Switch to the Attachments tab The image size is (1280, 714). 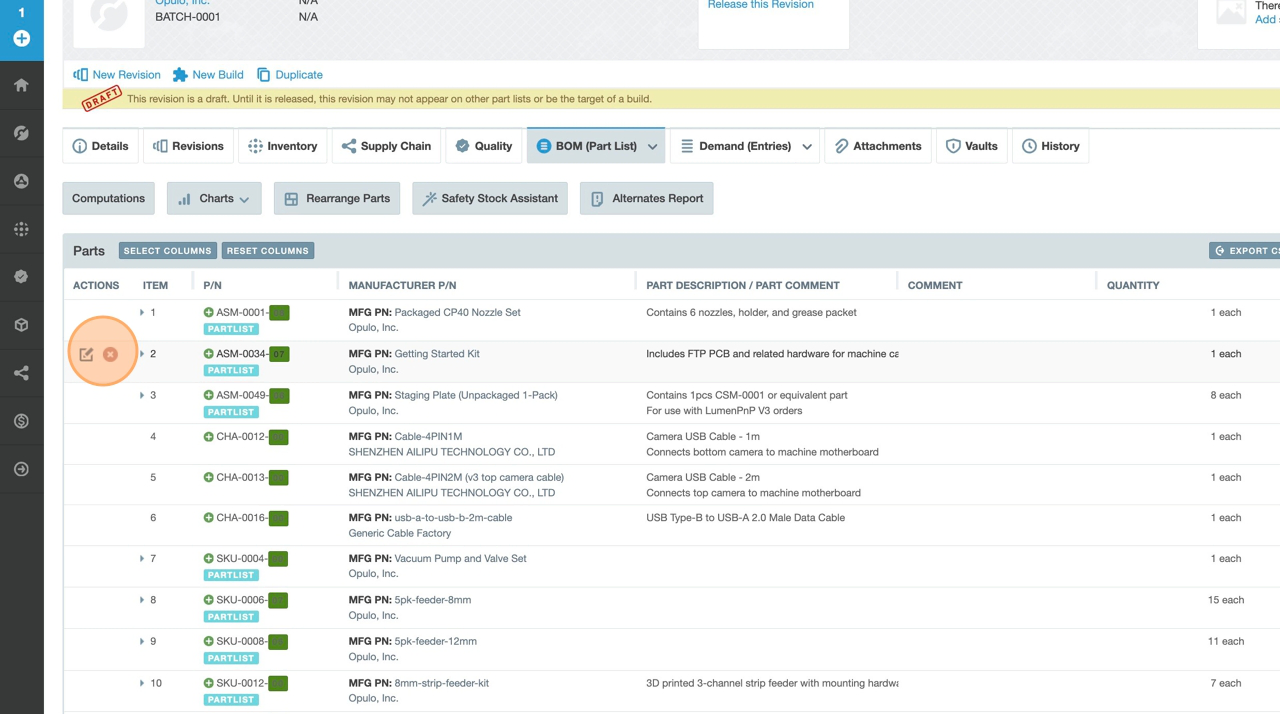878,146
